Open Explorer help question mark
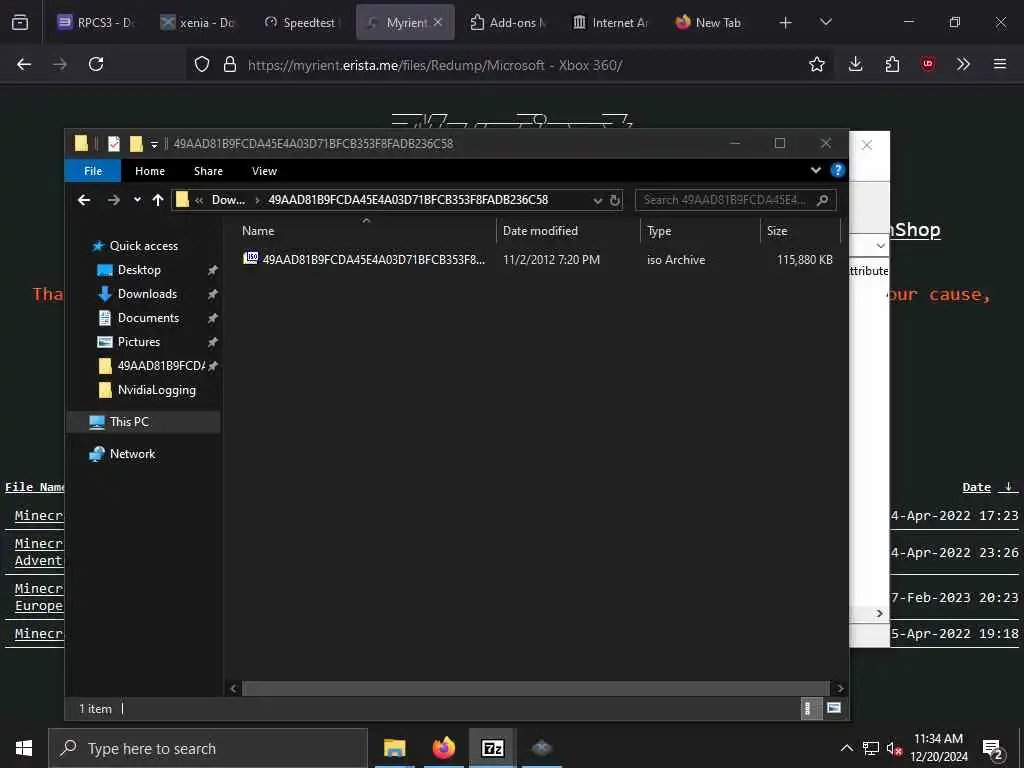1024x768 pixels. click(x=837, y=170)
